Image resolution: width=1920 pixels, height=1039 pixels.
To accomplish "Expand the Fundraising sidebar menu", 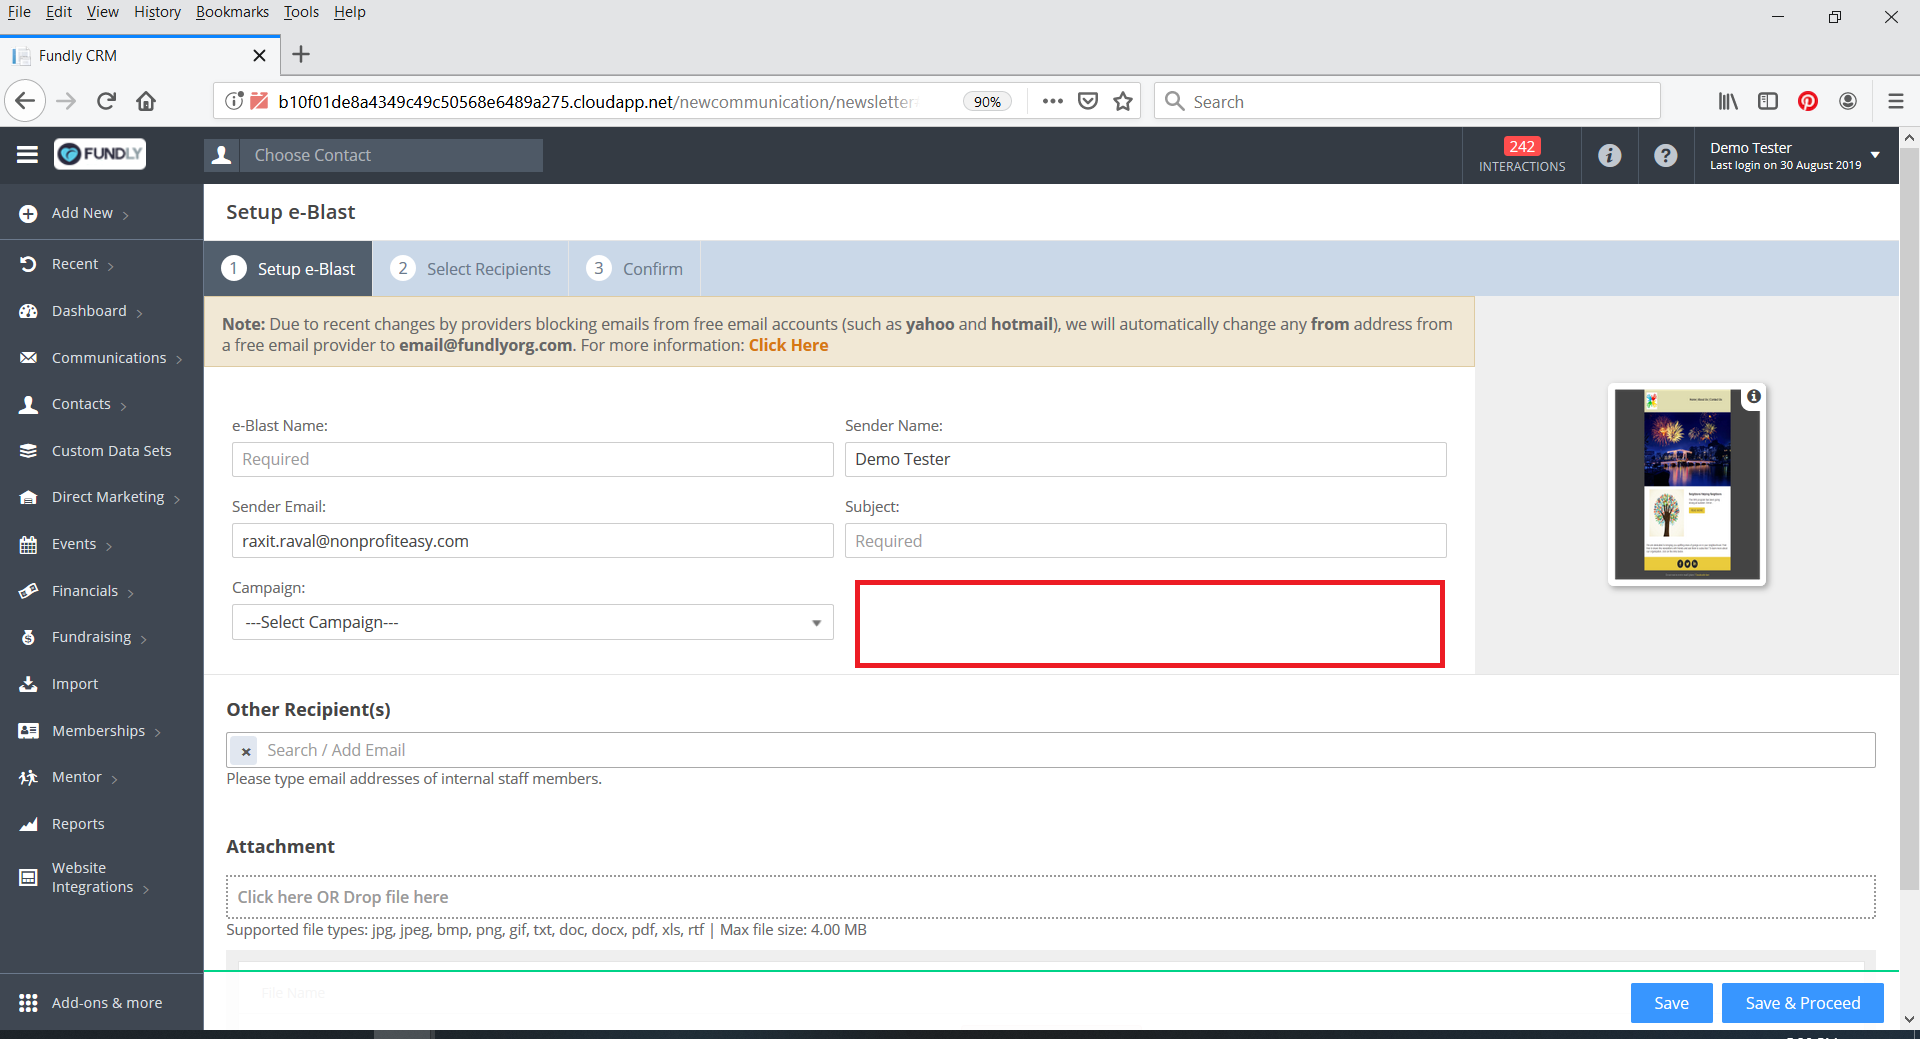I will tap(91, 637).
